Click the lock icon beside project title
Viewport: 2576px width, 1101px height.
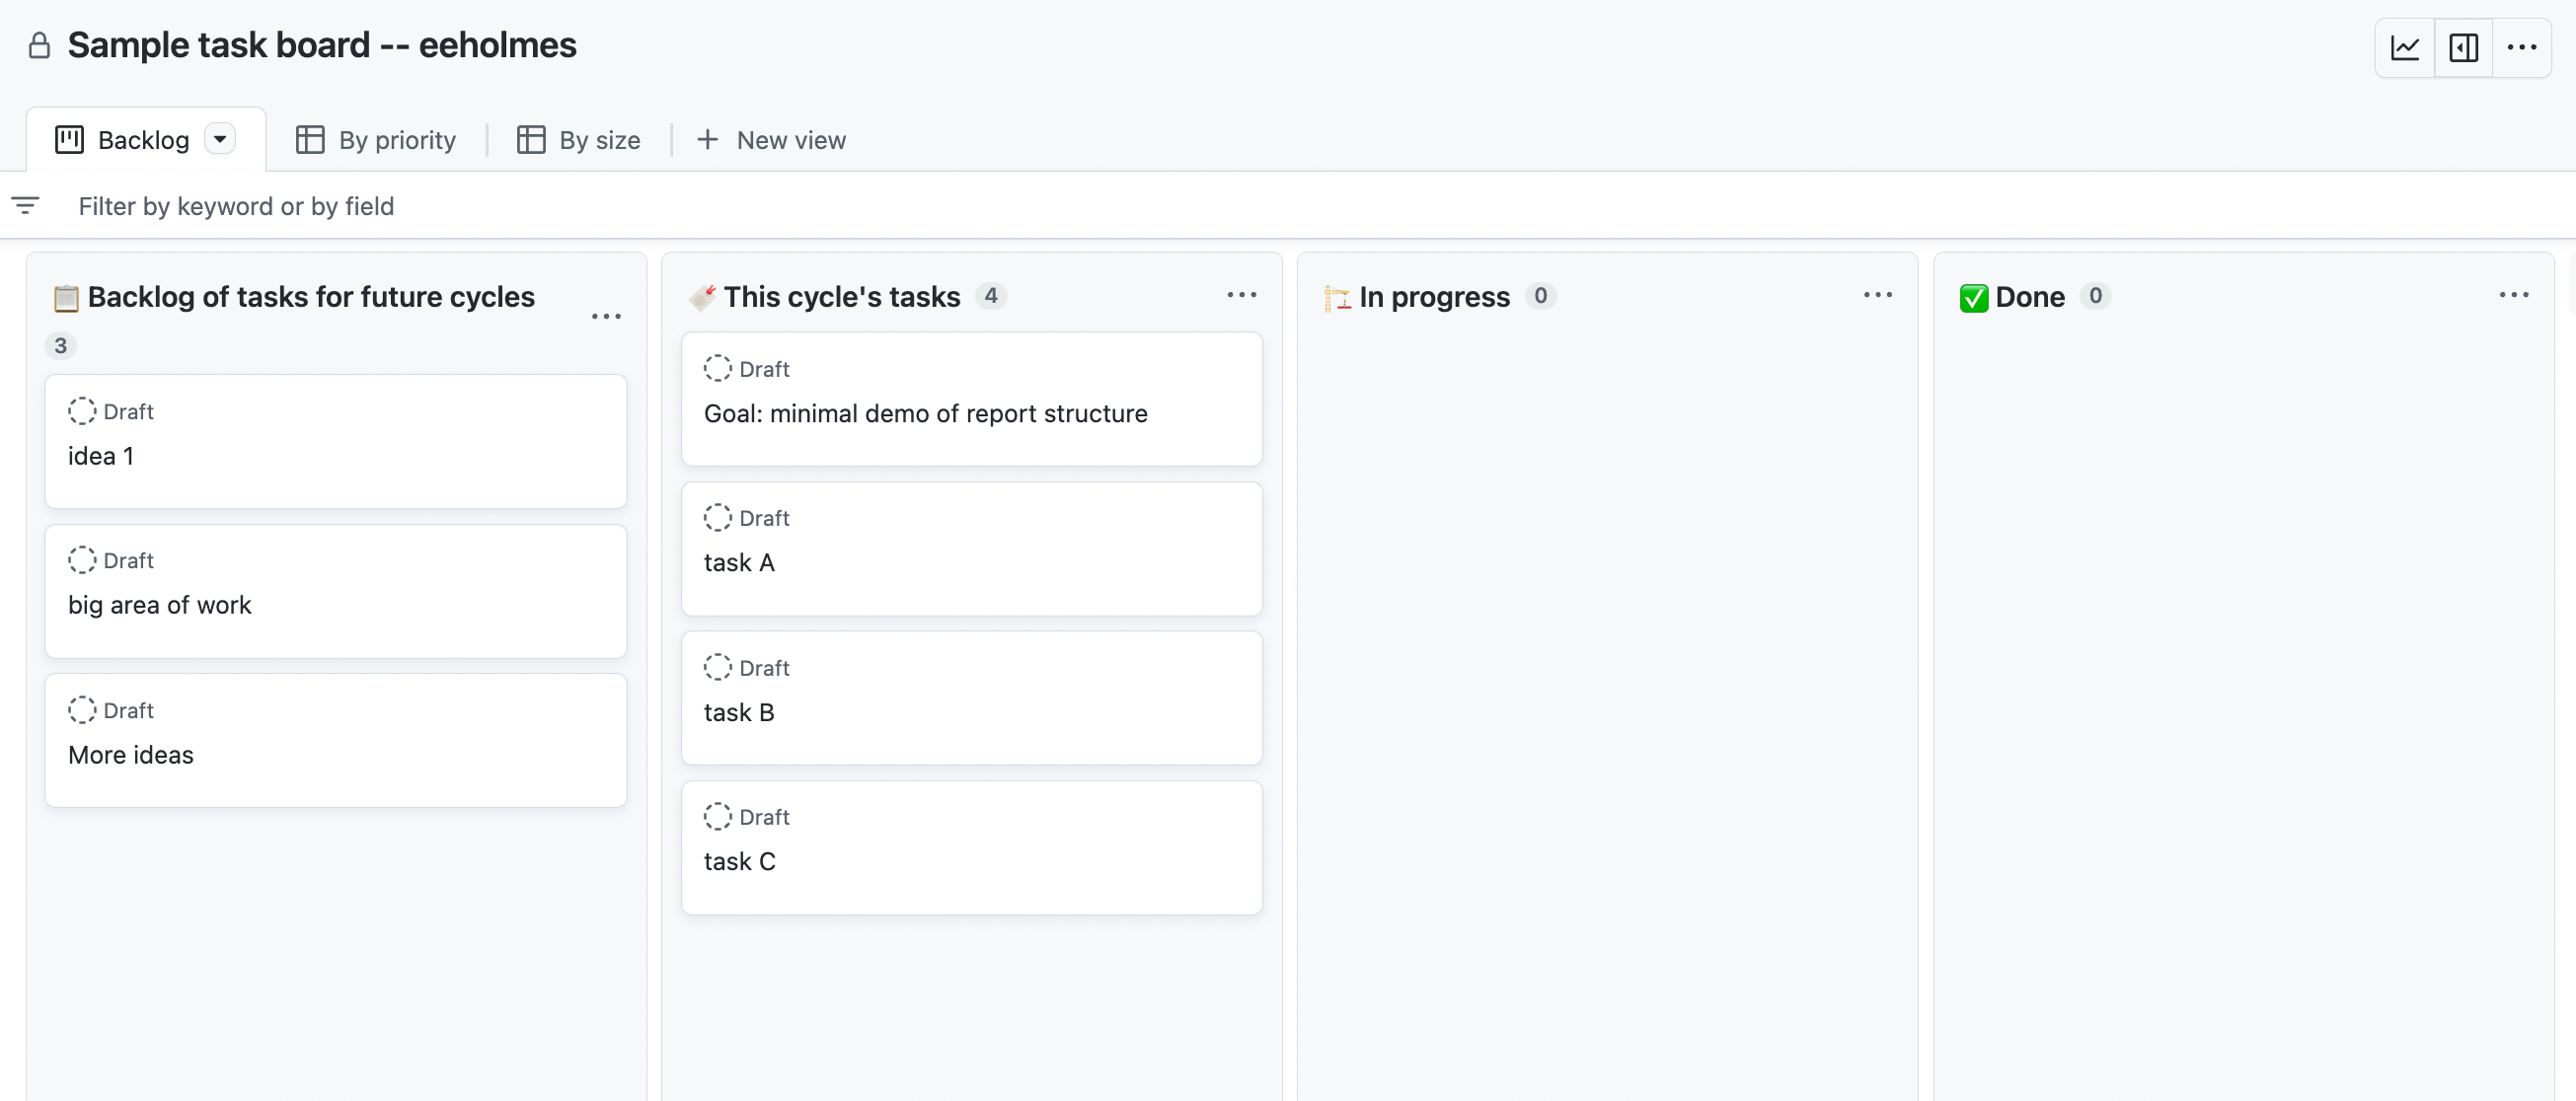pos(39,45)
